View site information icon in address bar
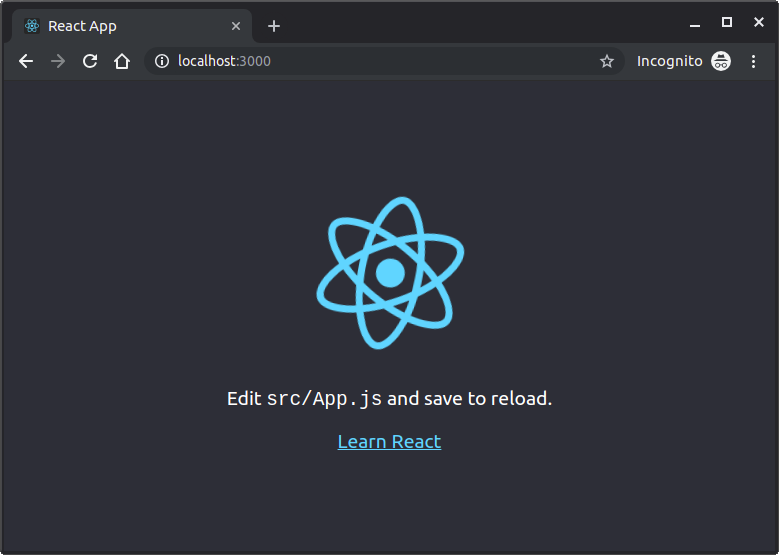The width and height of the screenshot is (779, 555). pyautogui.click(x=162, y=61)
